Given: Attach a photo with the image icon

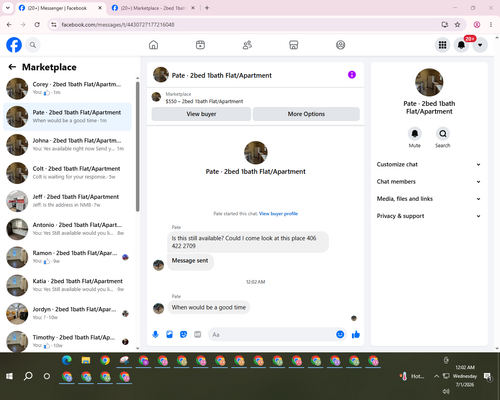Looking at the screenshot, I should tap(169, 334).
